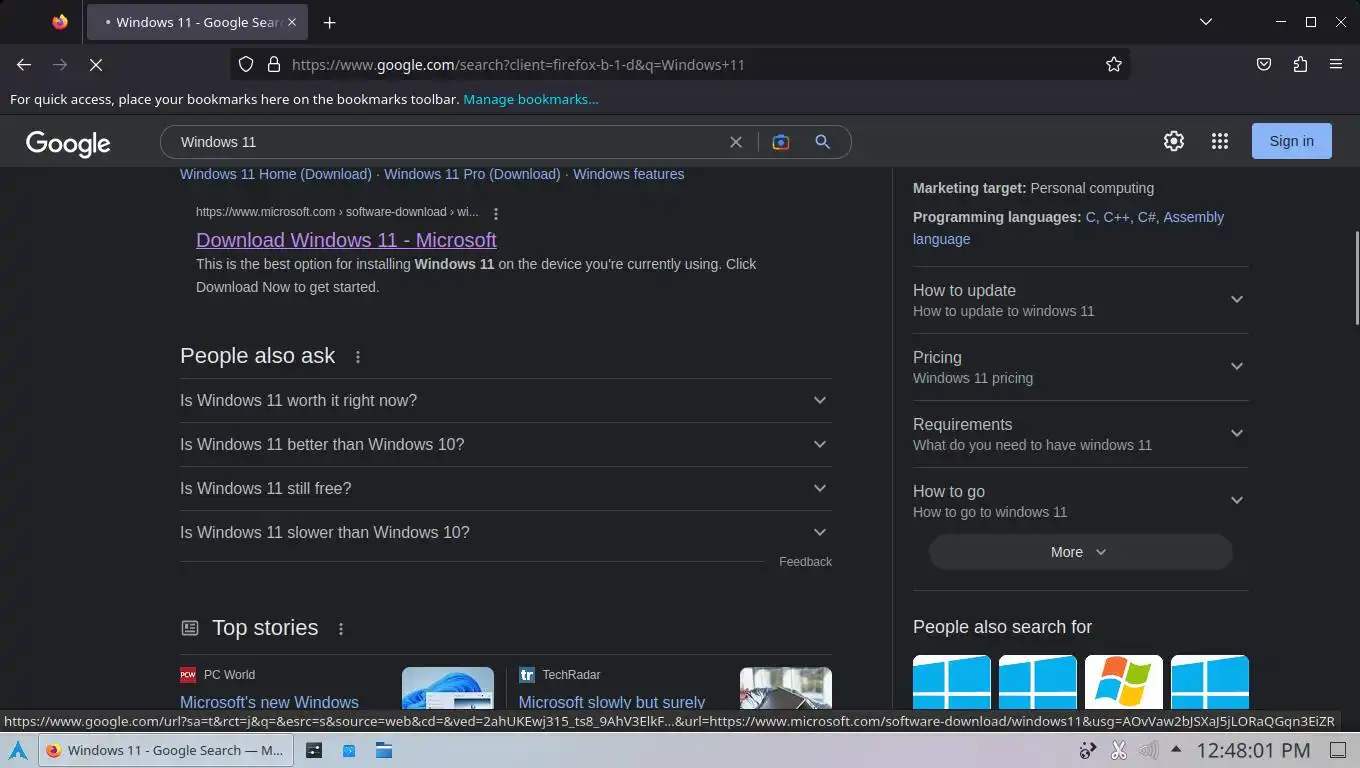Image resolution: width=1360 pixels, height=768 pixels.
Task: Expand Pricing section
Action: pyautogui.click(x=1080, y=367)
